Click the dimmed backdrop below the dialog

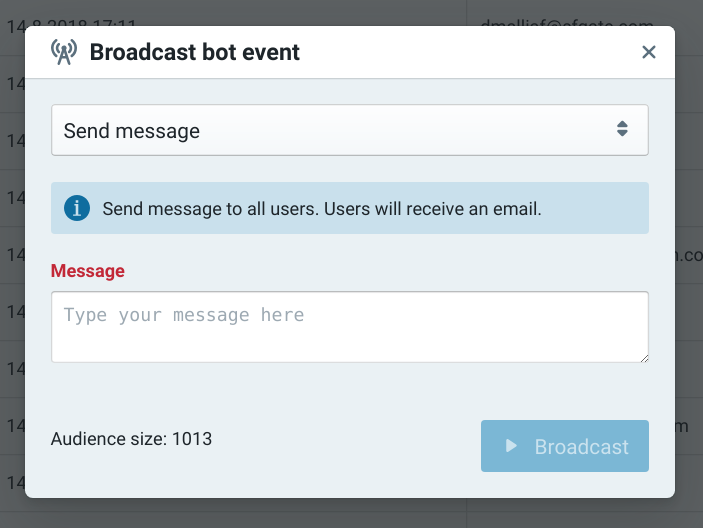click(x=350, y=513)
